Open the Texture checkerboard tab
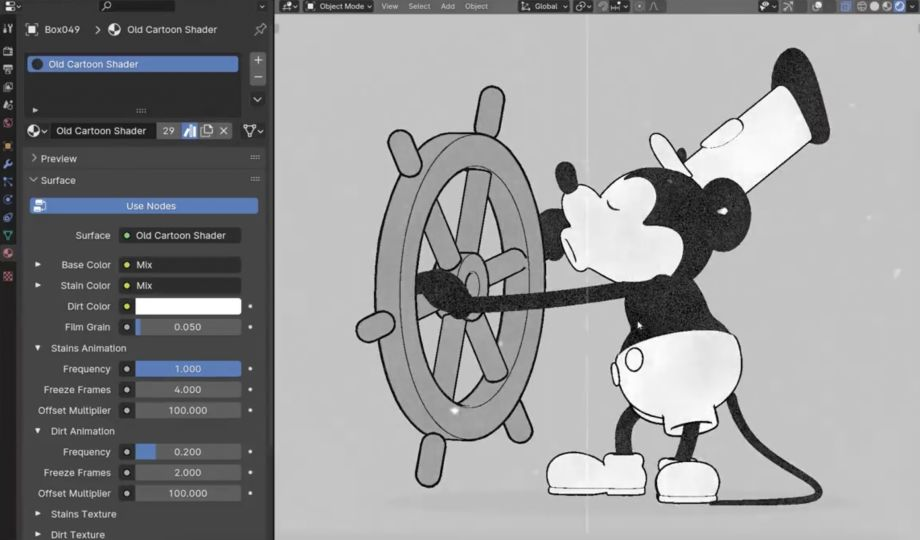Screen dimensions: 920x540 tap(8, 276)
